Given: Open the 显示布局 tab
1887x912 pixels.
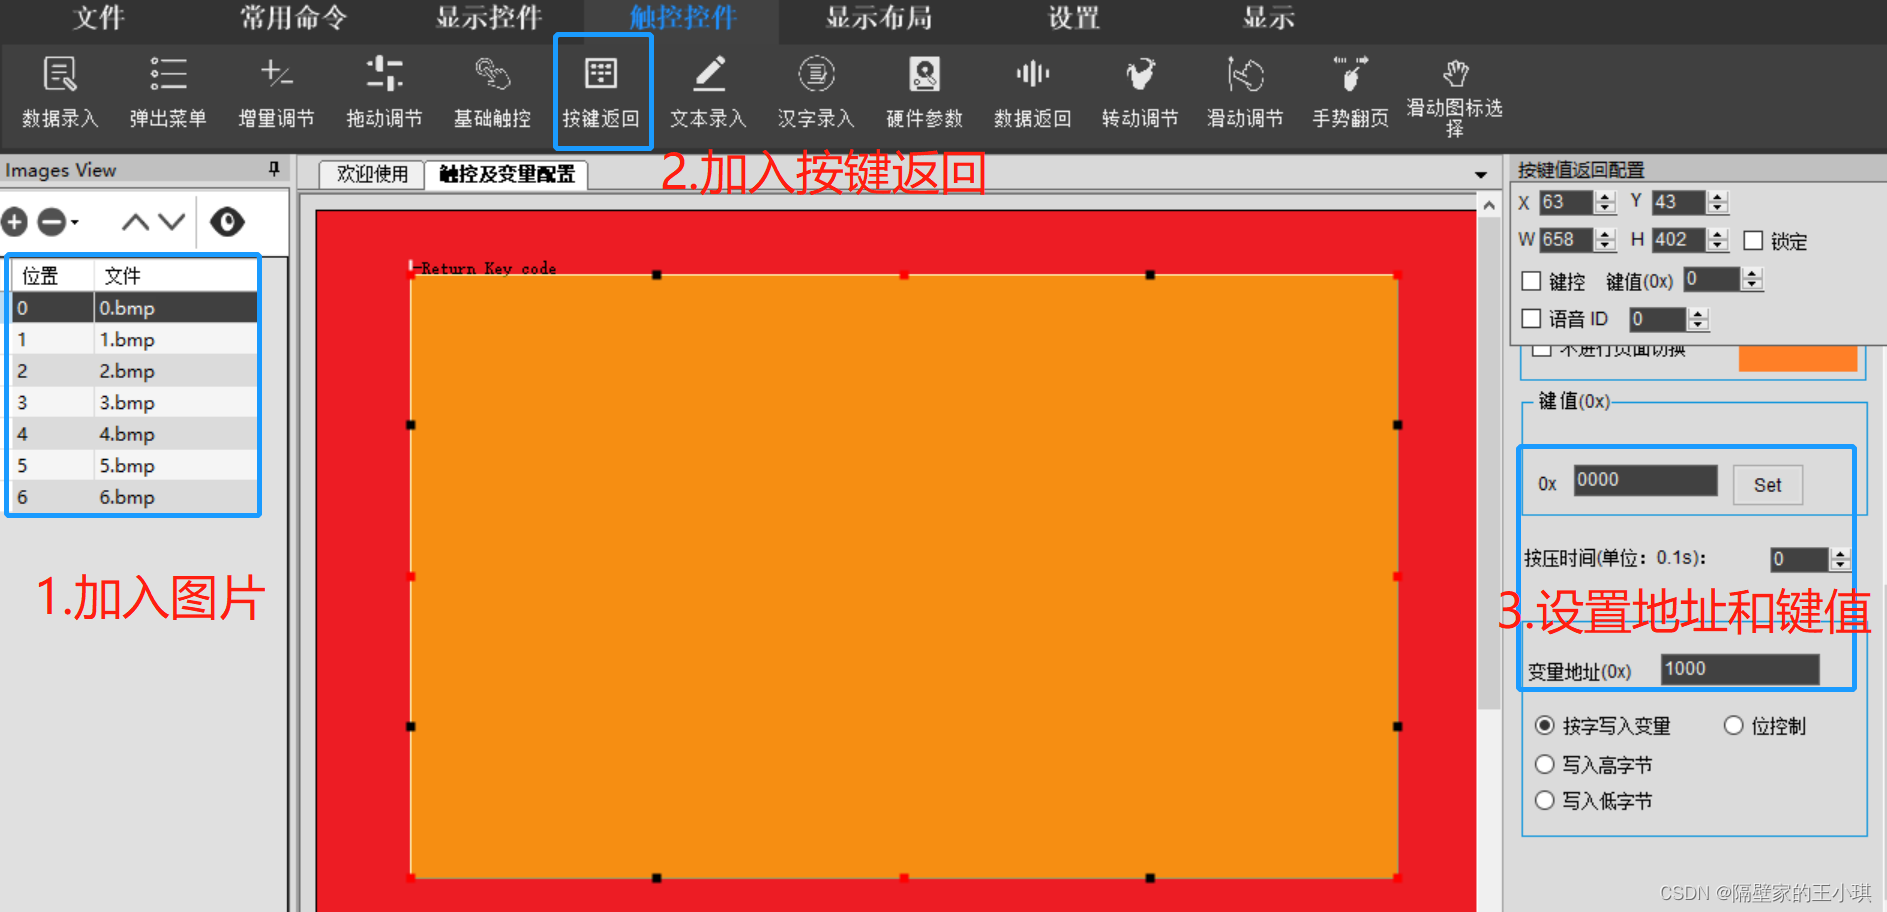Looking at the screenshot, I should 878,18.
